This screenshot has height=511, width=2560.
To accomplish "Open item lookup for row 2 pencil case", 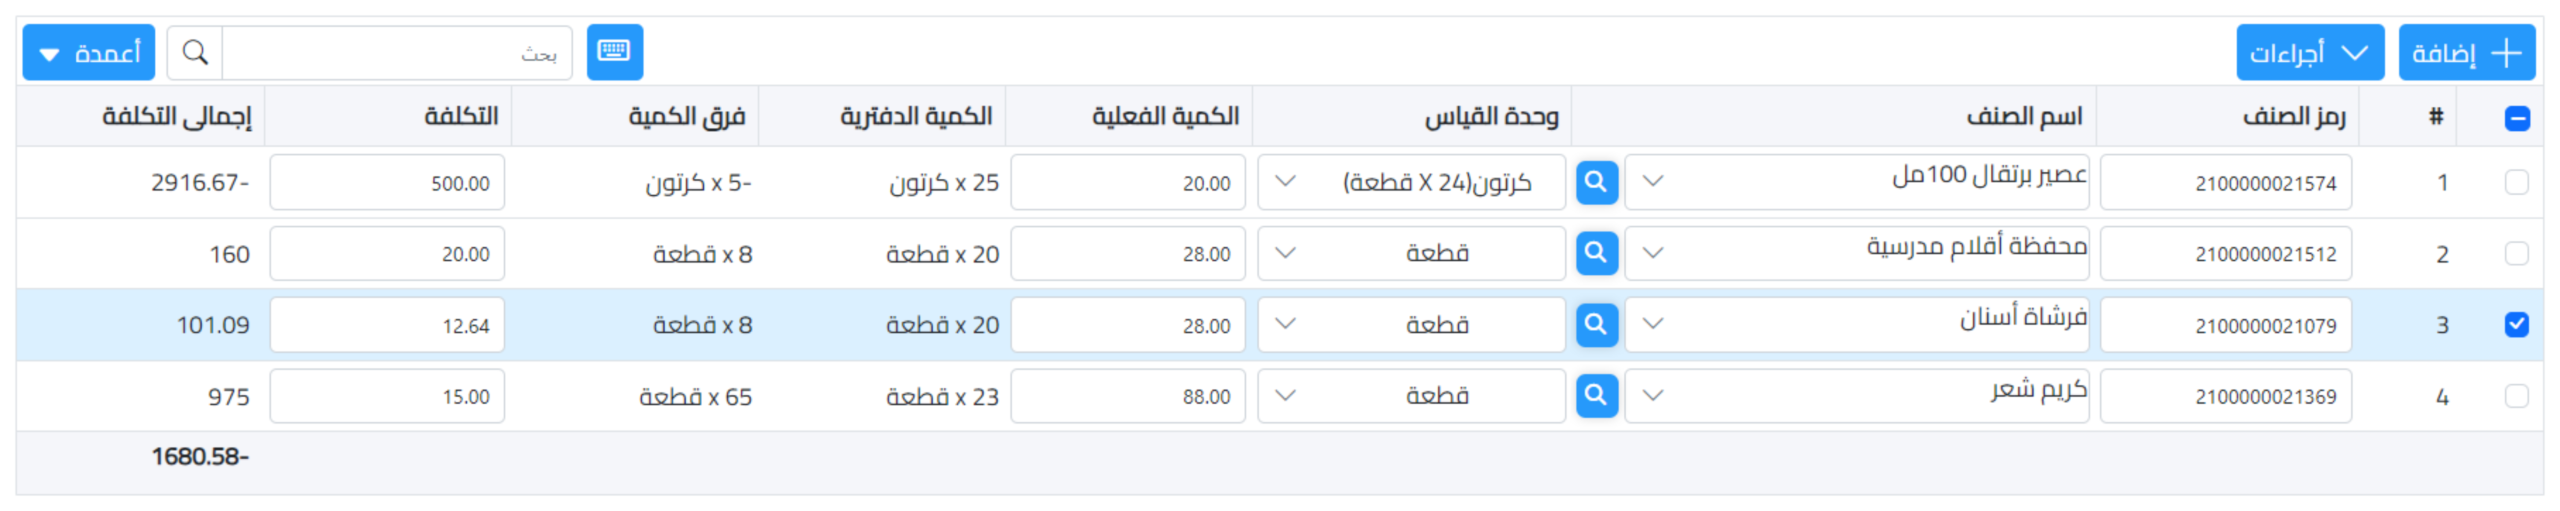I will (1596, 253).
